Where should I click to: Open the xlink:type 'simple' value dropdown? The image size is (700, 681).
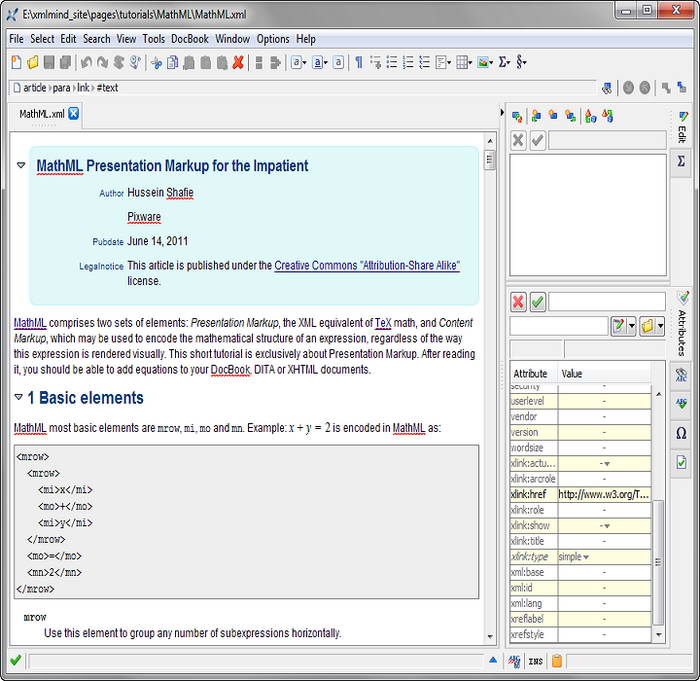[x=586, y=557]
